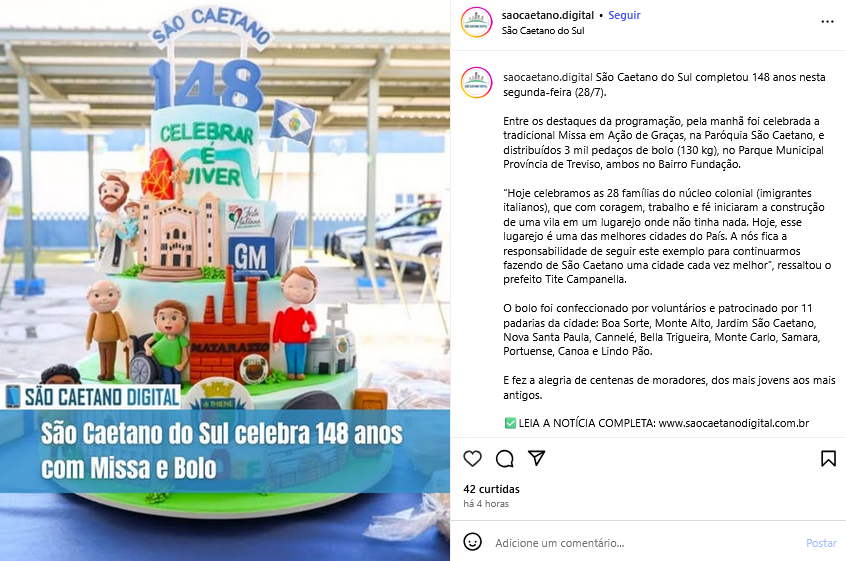Click the saocaetano.digital username in the caption

point(548,77)
